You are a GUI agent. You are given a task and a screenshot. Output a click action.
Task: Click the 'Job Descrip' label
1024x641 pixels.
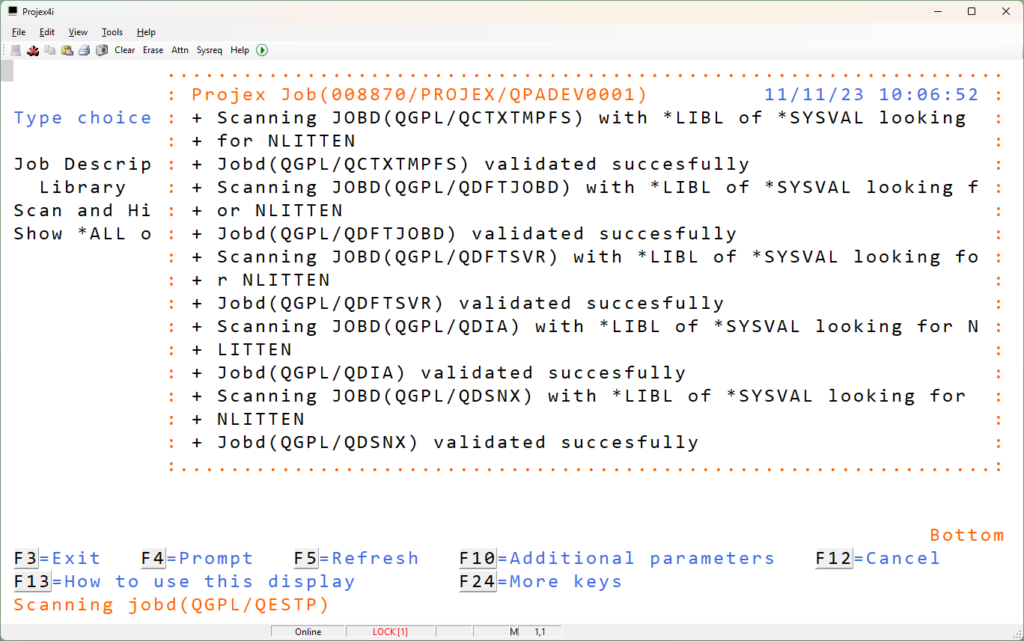[82, 164]
